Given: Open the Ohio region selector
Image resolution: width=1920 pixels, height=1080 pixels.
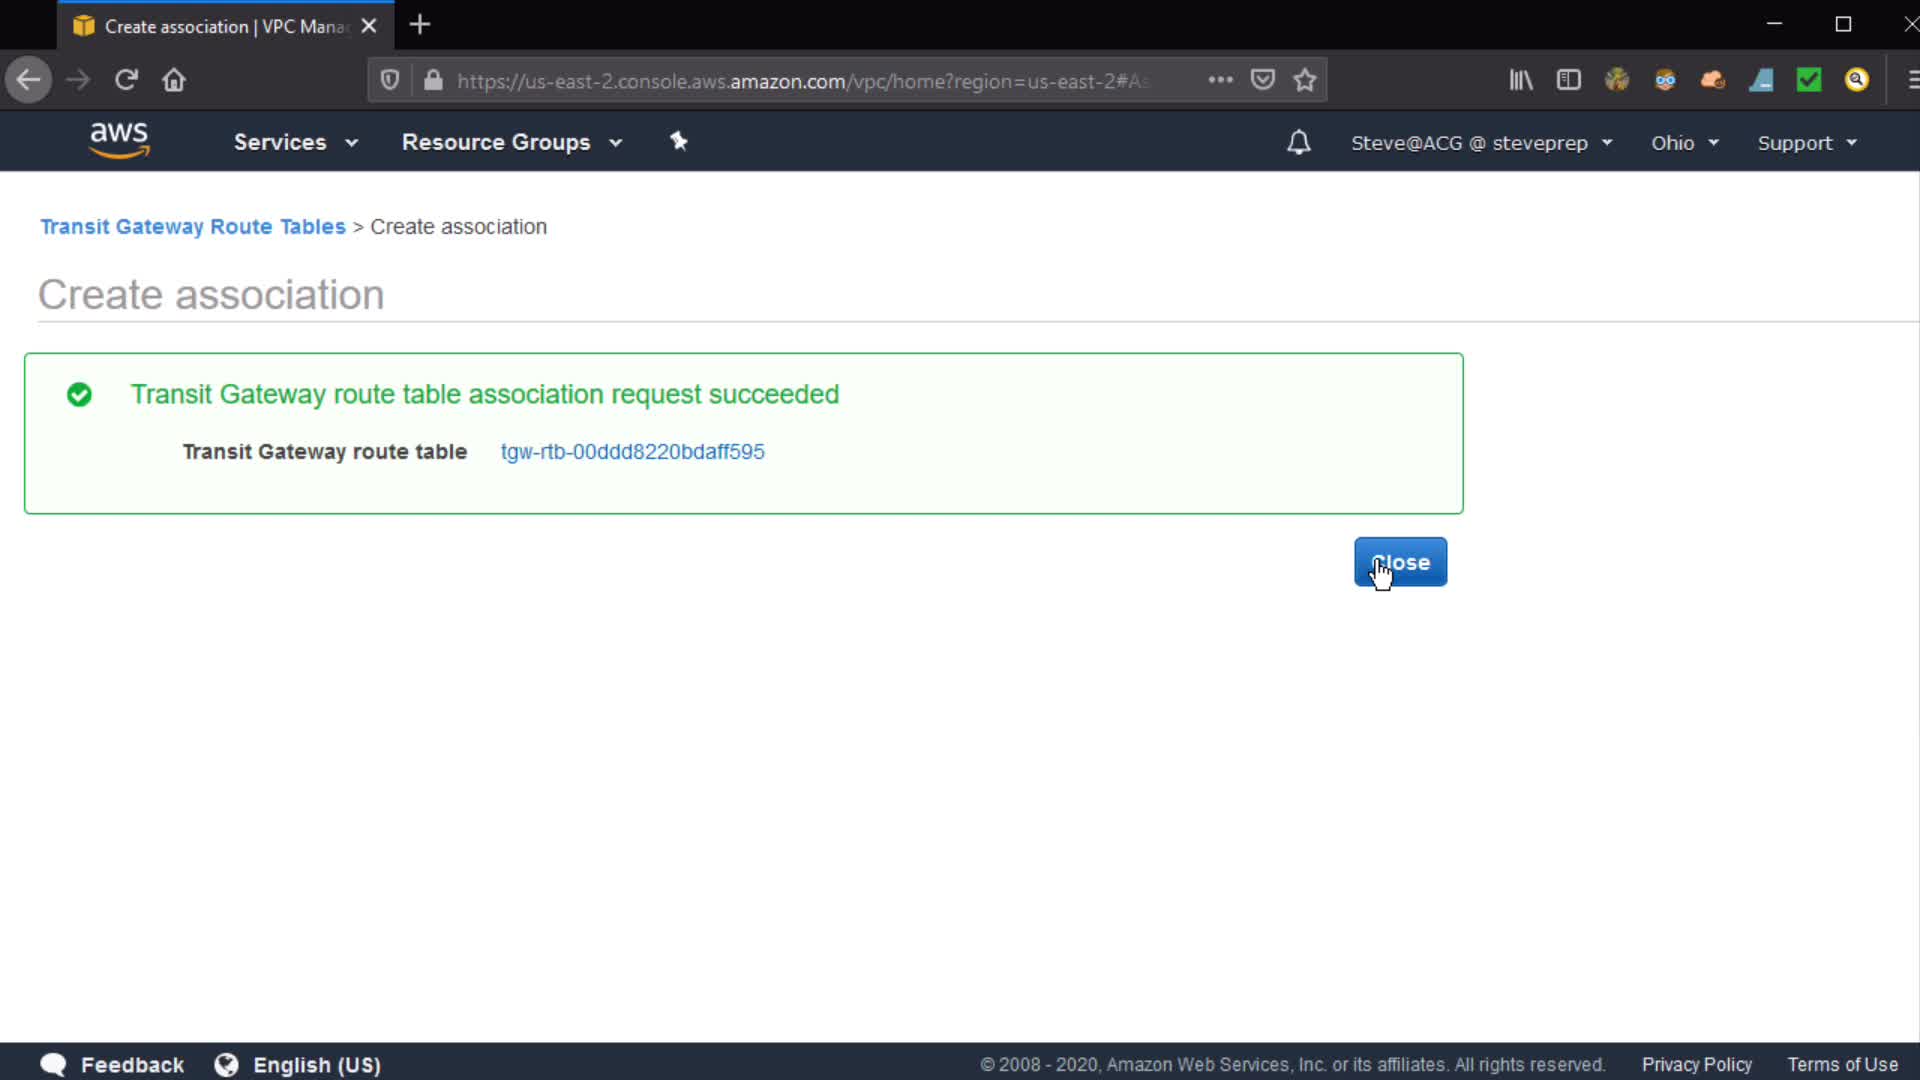Looking at the screenshot, I should tap(1684, 143).
